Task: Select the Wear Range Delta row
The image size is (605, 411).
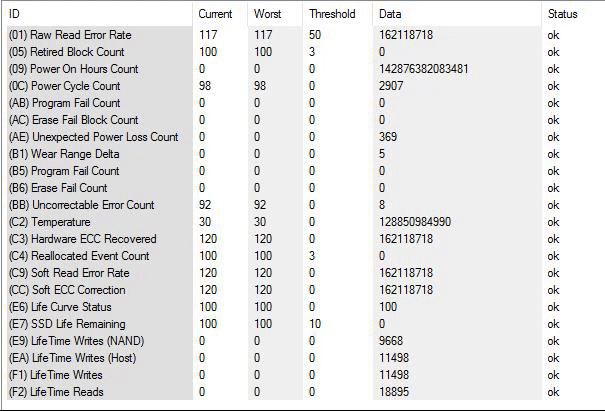Action: tap(305, 154)
